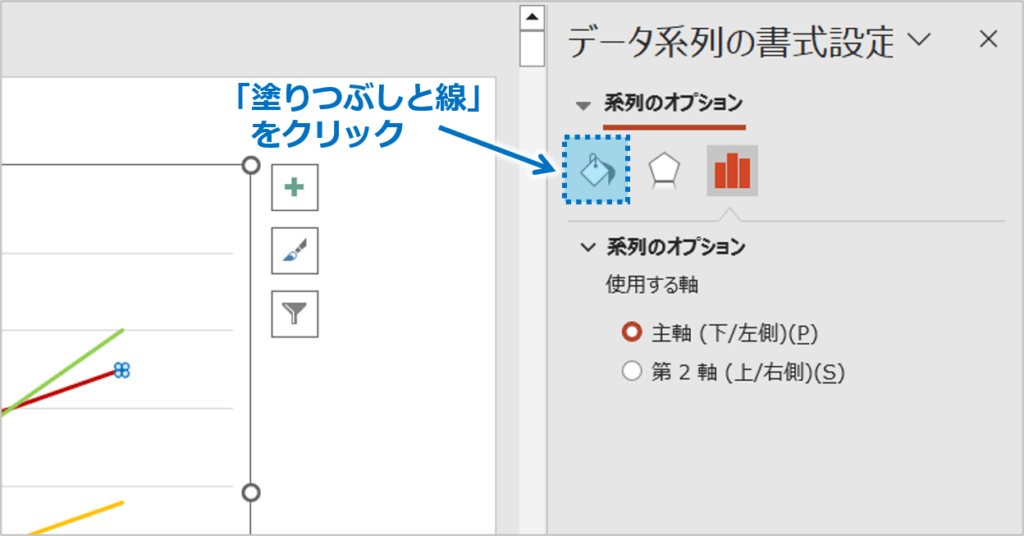
Task: Click the selected data point marker on red line
Action: click(121, 370)
